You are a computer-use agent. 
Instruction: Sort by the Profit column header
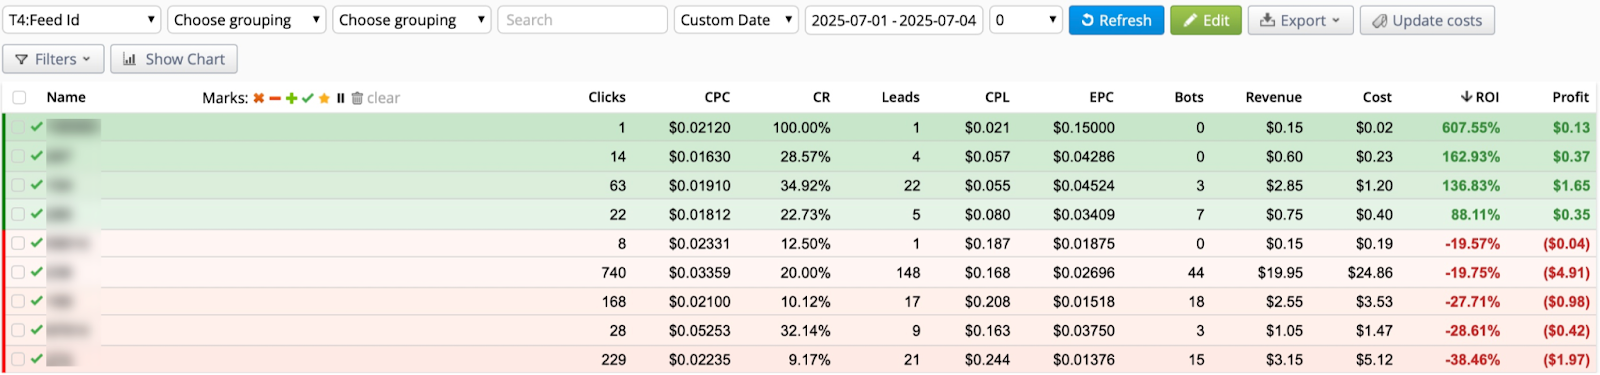click(x=1570, y=97)
